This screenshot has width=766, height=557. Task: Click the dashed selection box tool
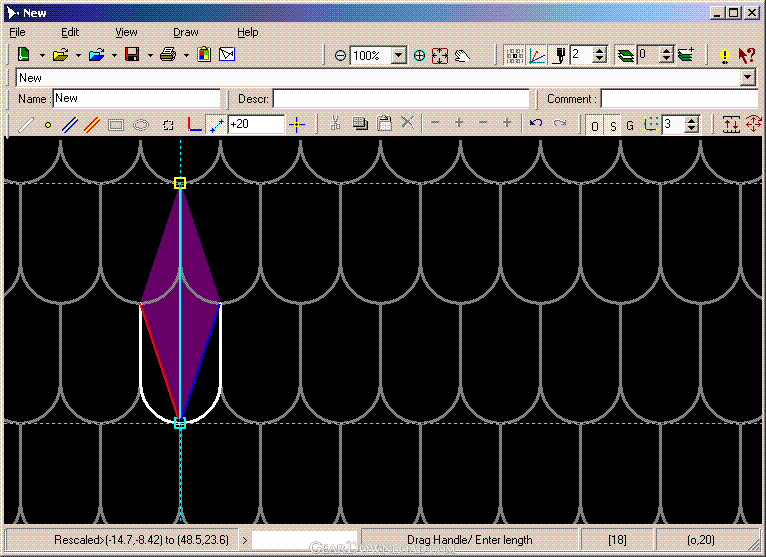pos(168,125)
